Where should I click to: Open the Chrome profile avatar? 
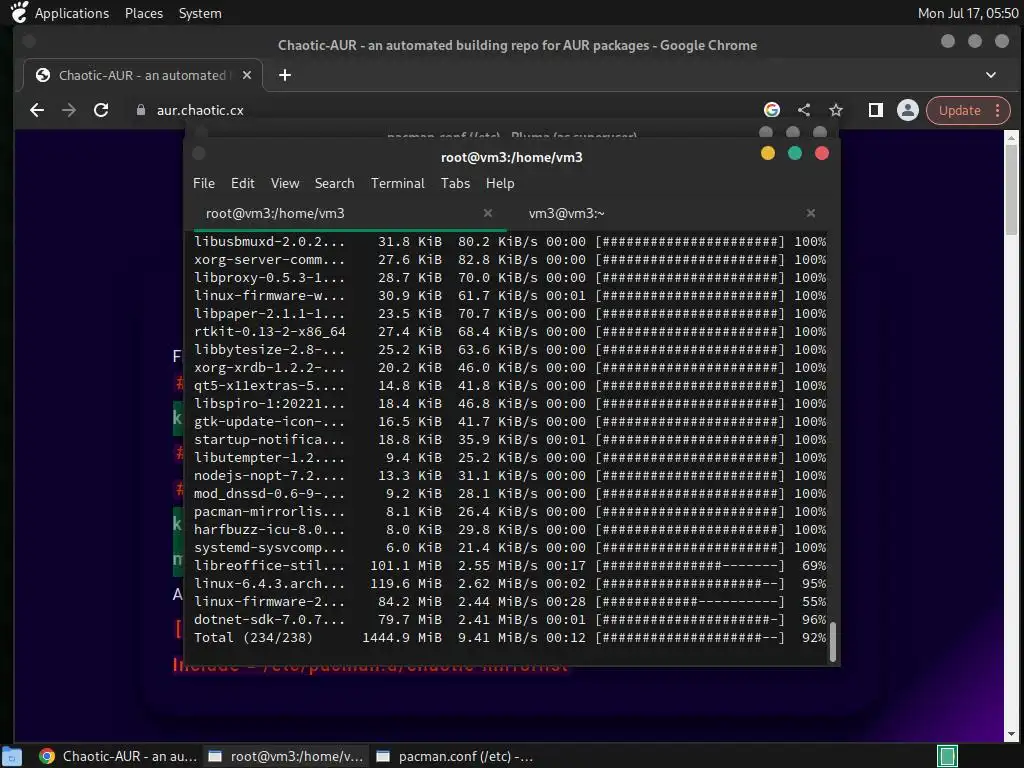[908, 110]
